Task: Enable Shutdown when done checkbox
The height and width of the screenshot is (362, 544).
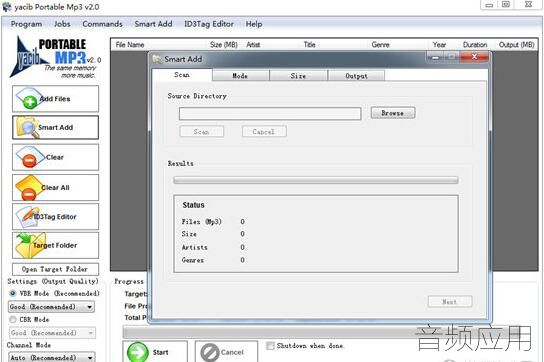Action: pyautogui.click(x=270, y=346)
